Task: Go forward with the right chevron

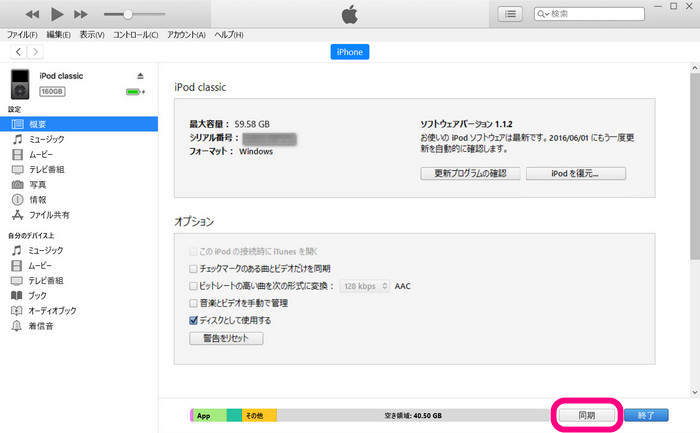Action: coord(35,52)
